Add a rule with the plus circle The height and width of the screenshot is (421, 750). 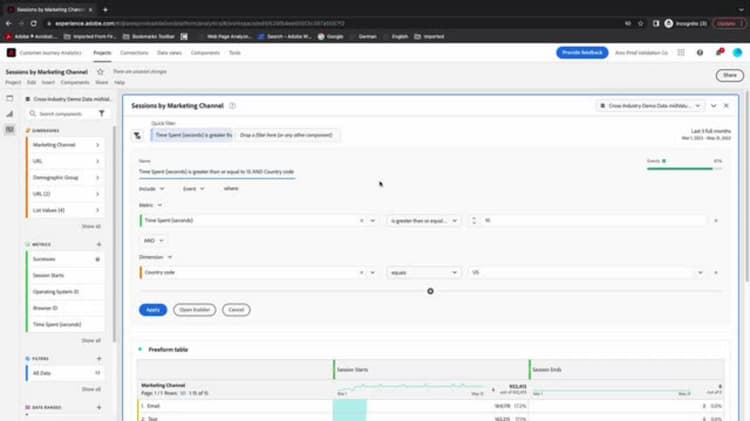[x=430, y=291]
